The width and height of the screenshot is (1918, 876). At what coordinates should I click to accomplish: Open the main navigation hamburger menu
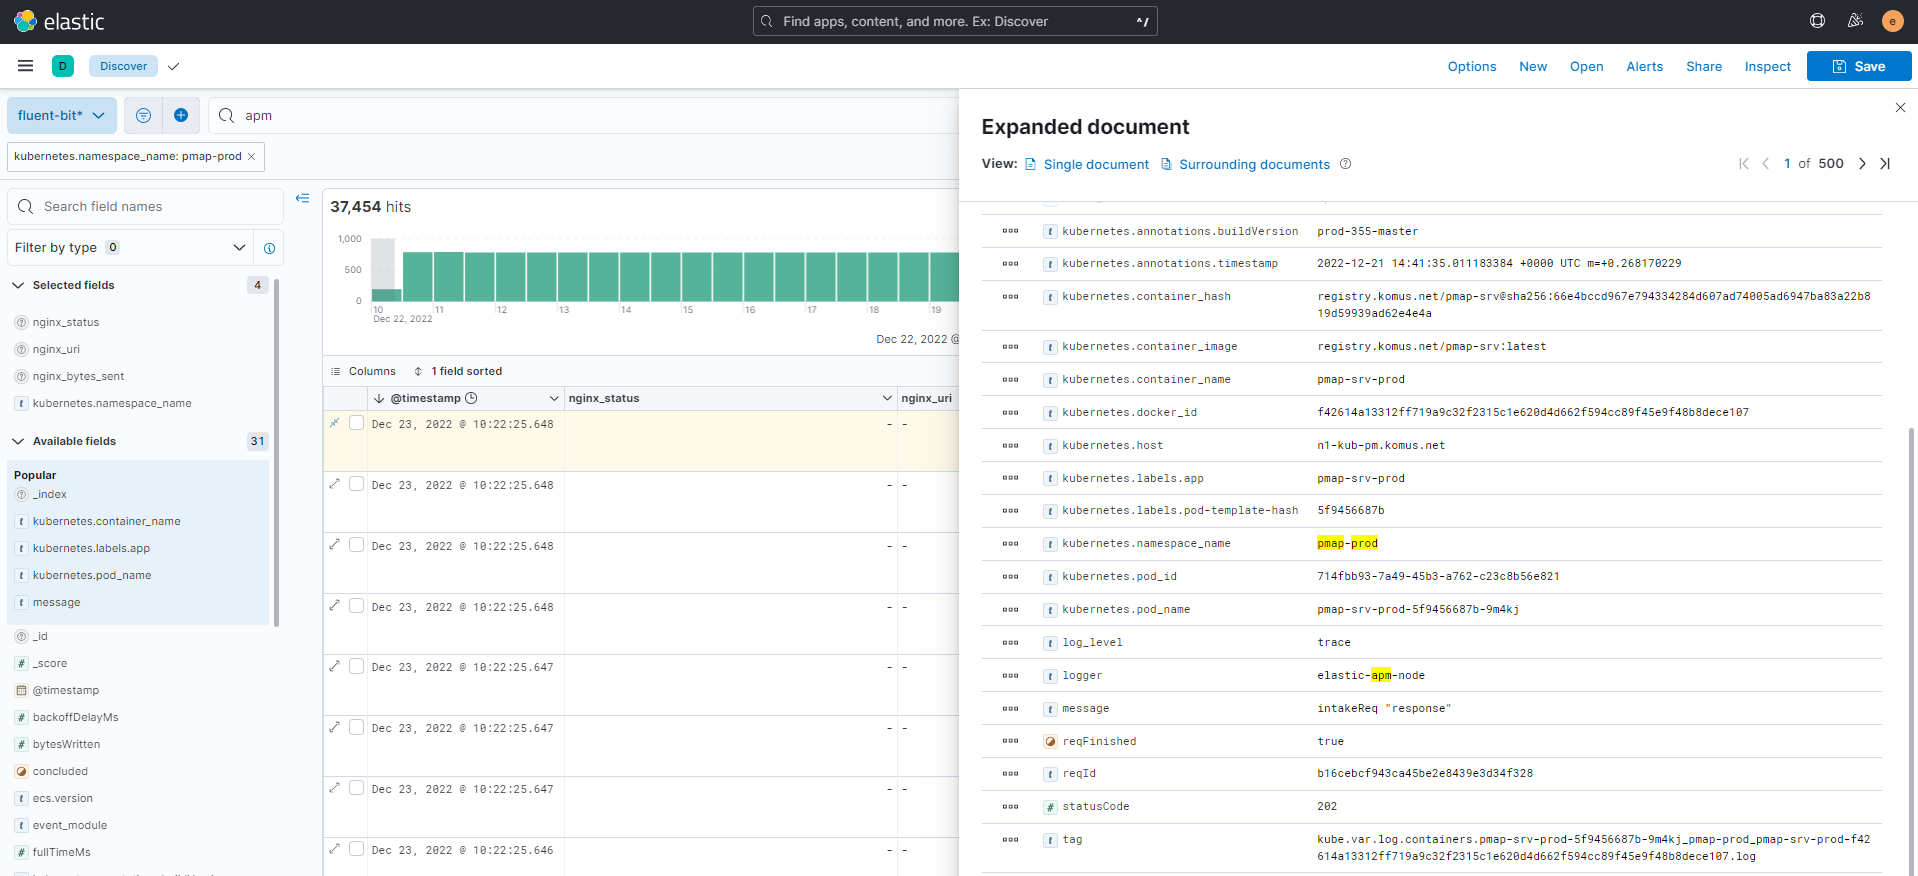(x=26, y=66)
